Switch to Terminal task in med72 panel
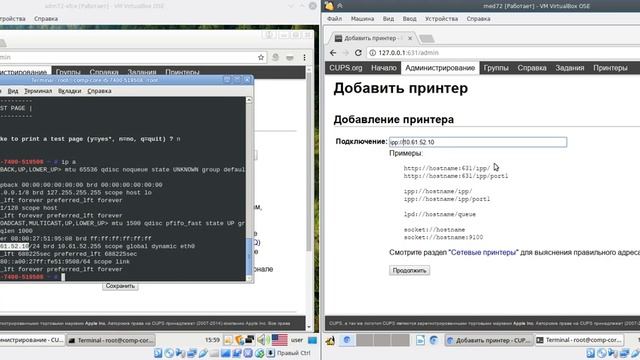 580,340
